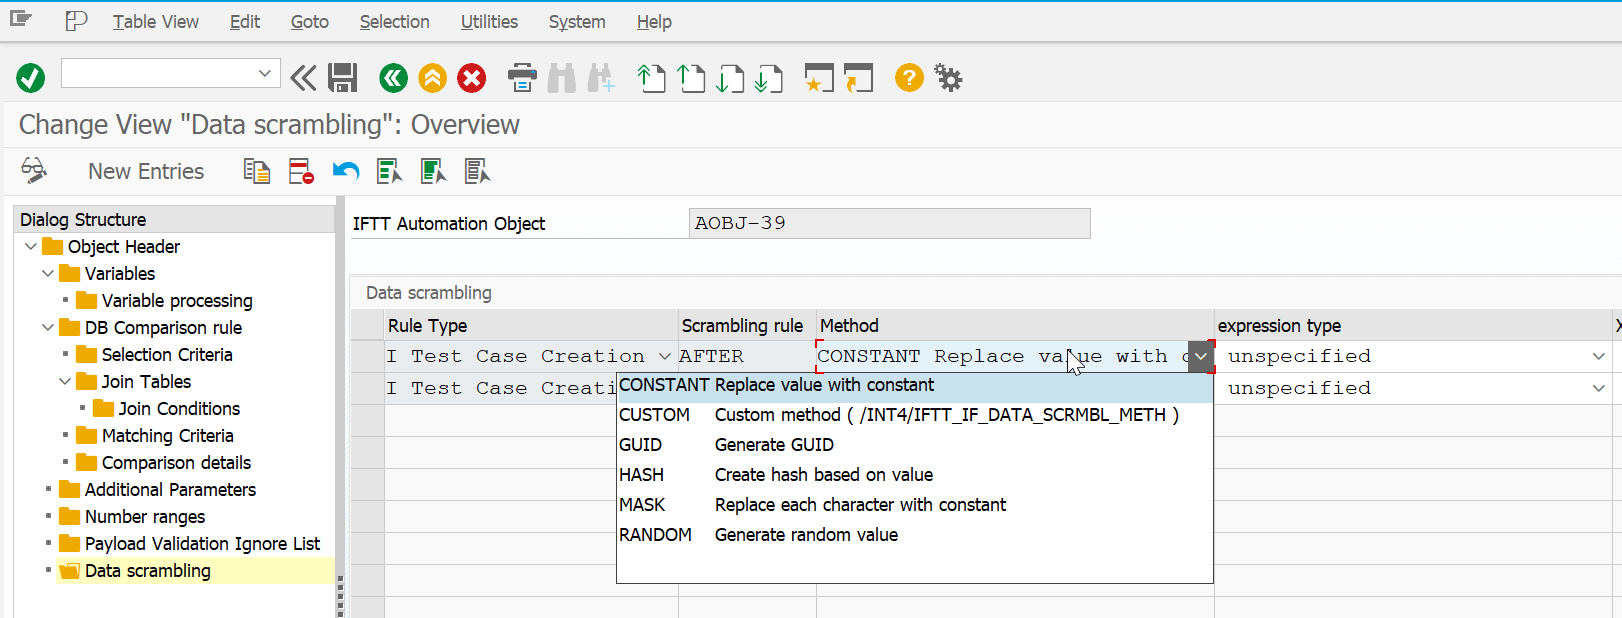This screenshot has width=1622, height=618.
Task: Click the Undo Change blue arrow icon
Action: [346, 172]
